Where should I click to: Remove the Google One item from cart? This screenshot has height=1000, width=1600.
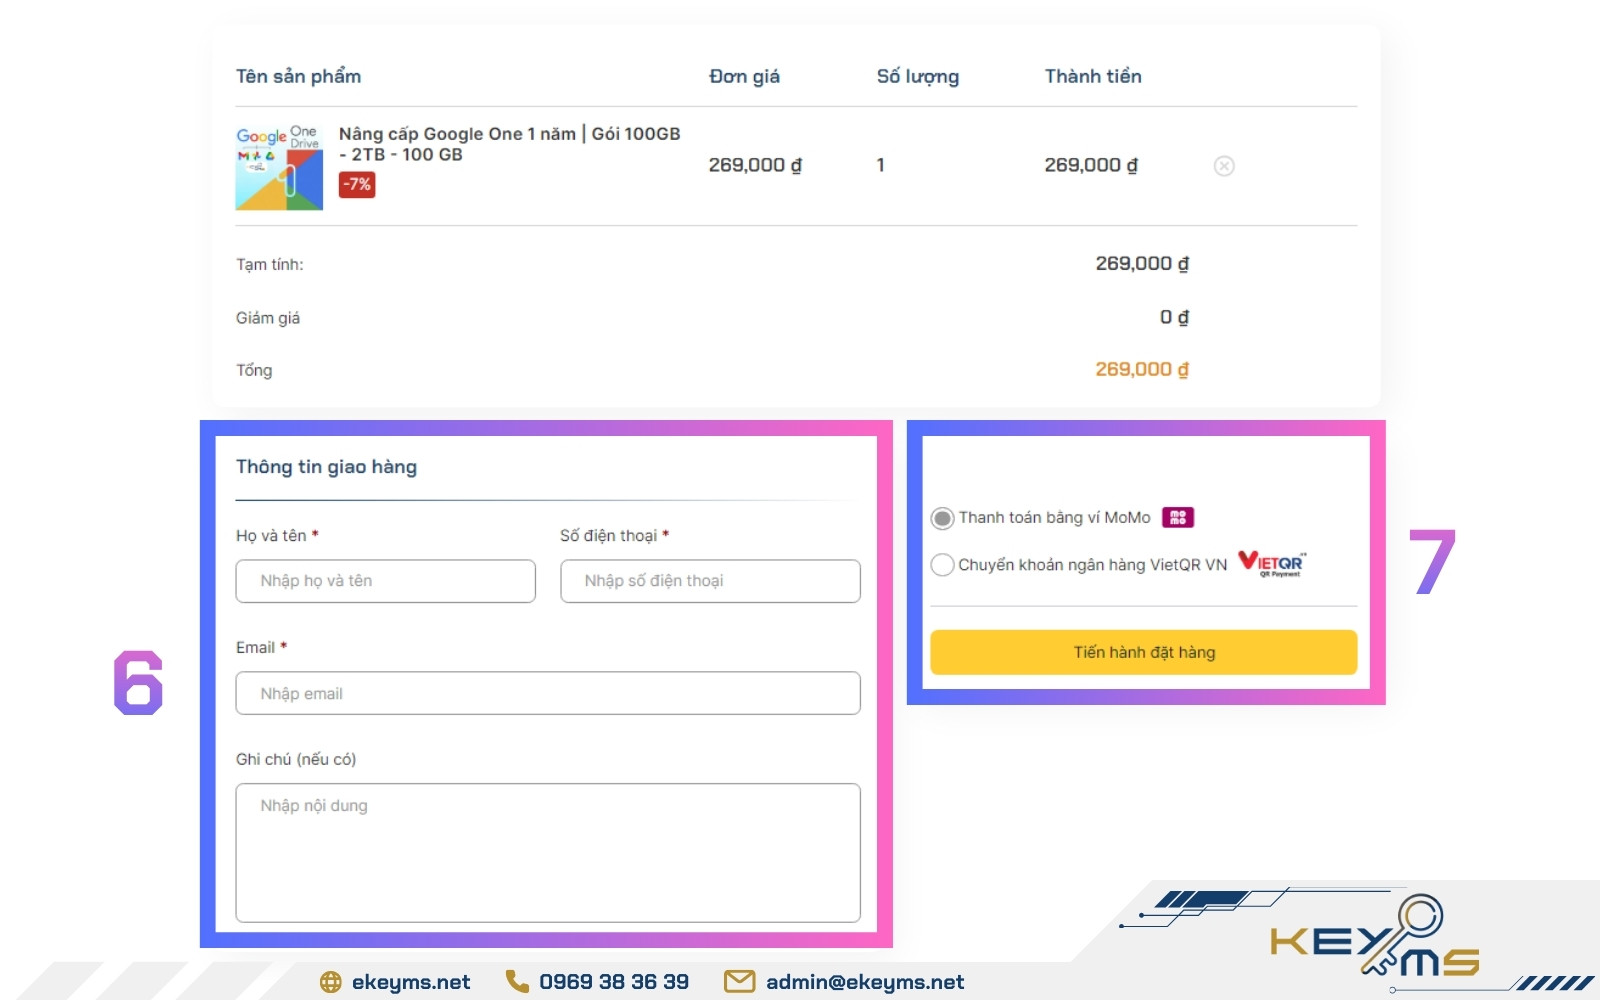1223,166
